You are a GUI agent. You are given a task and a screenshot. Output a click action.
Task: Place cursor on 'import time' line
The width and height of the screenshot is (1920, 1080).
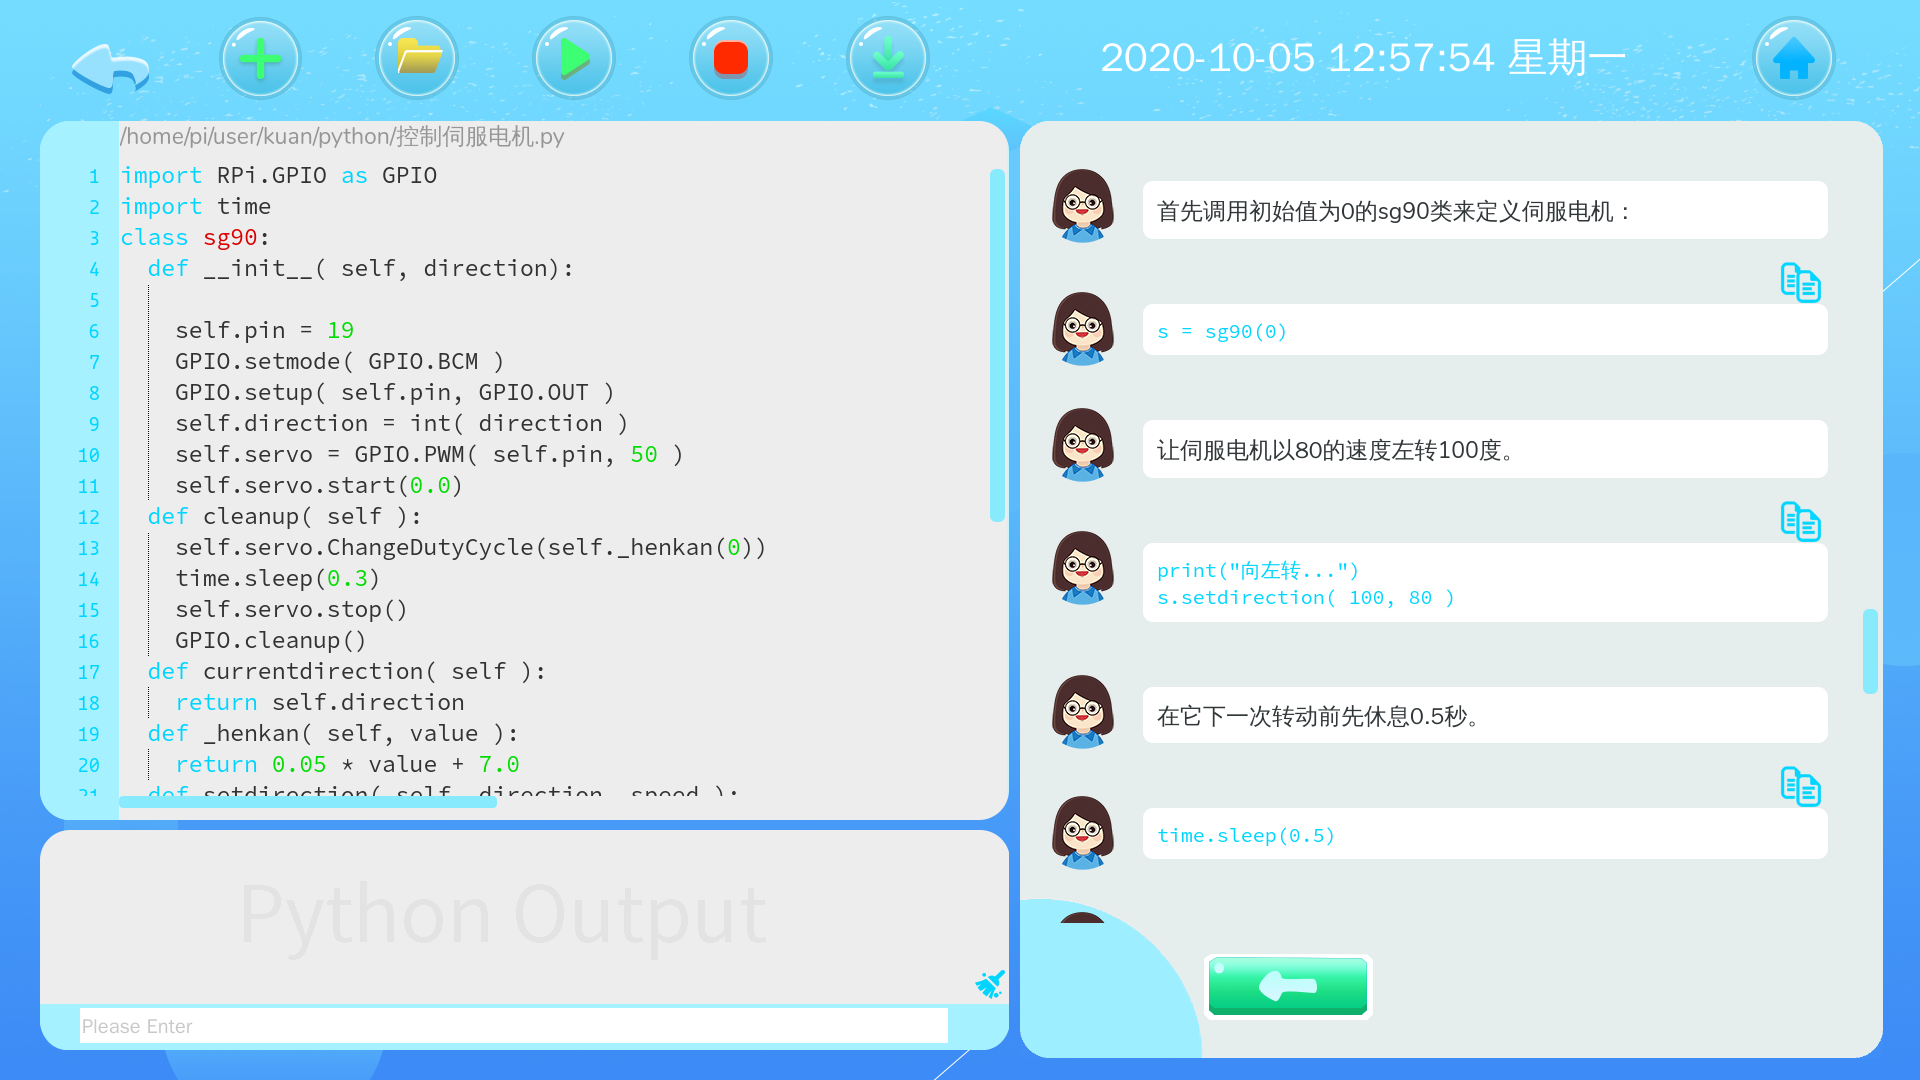pos(196,207)
